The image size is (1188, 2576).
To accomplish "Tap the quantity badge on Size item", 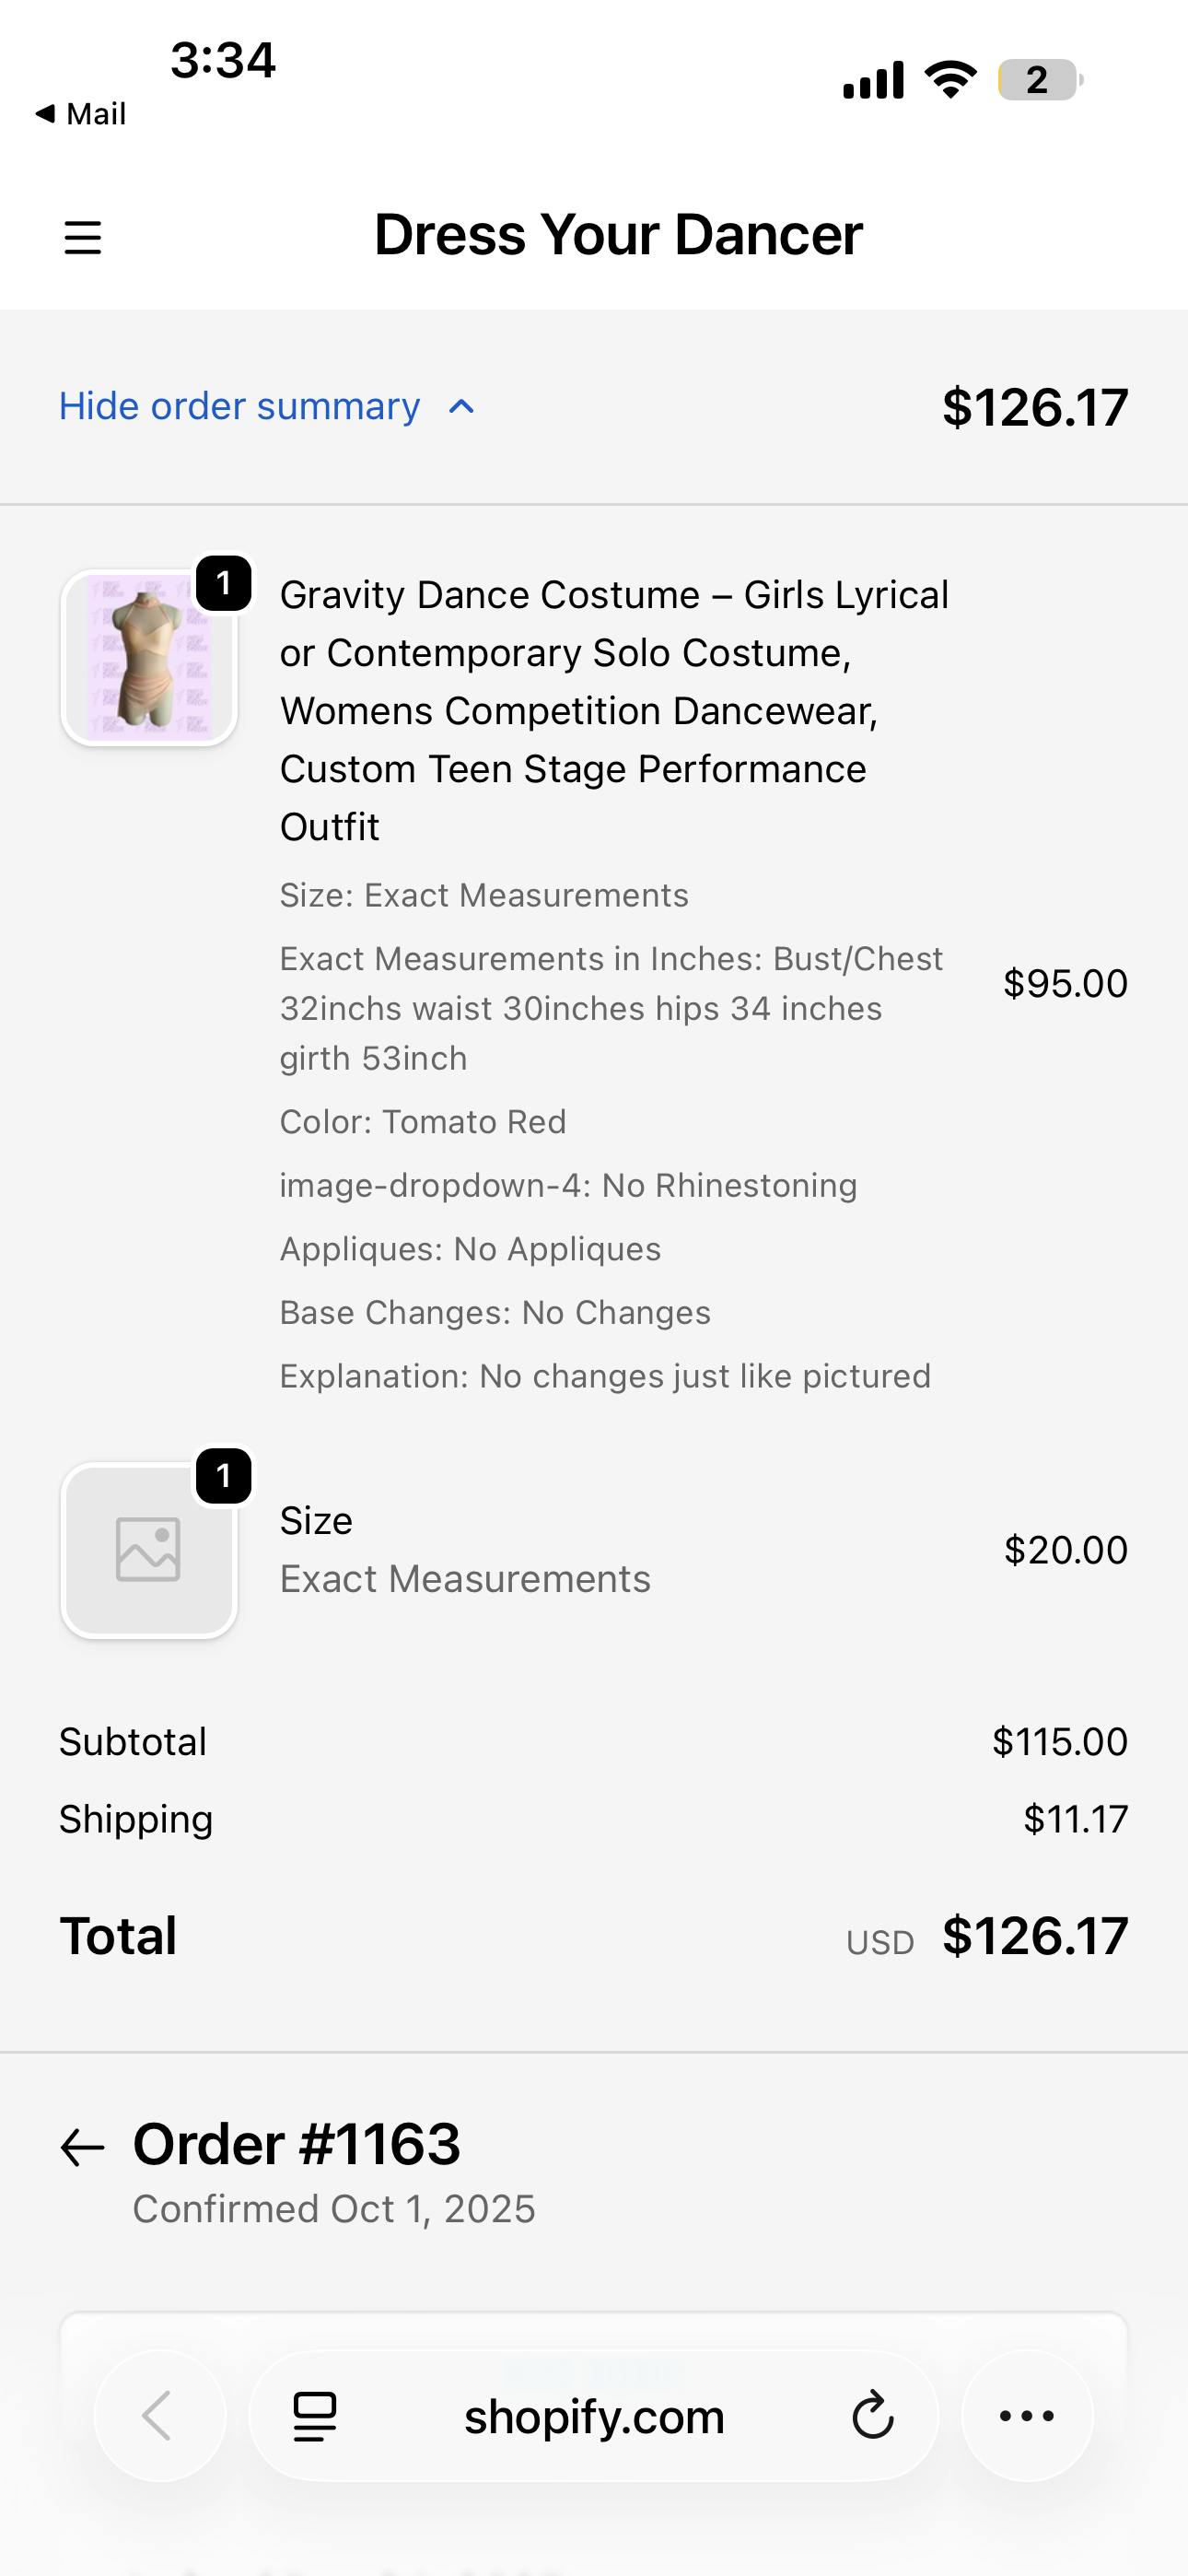I will pyautogui.click(x=223, y=1476).
